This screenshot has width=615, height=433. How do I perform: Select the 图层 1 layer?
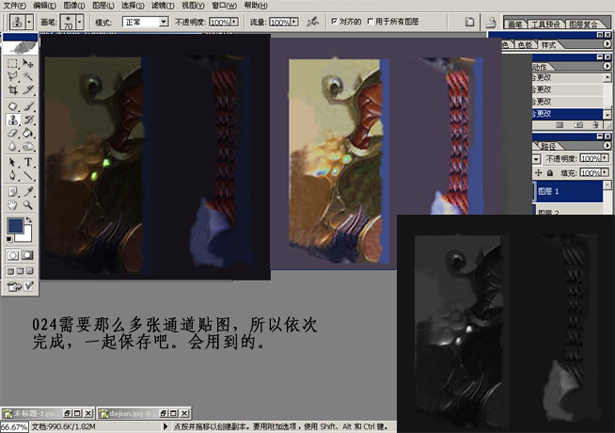pos(569,191)
